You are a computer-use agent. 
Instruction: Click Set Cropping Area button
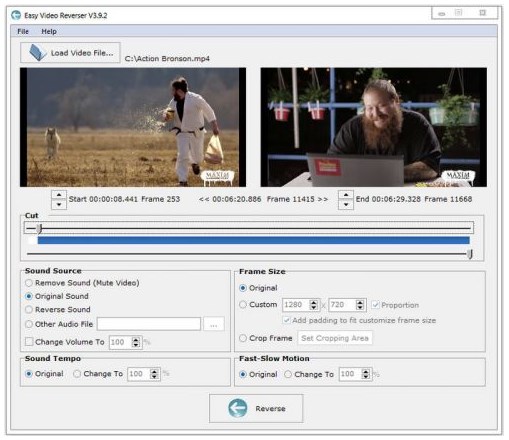335,338
